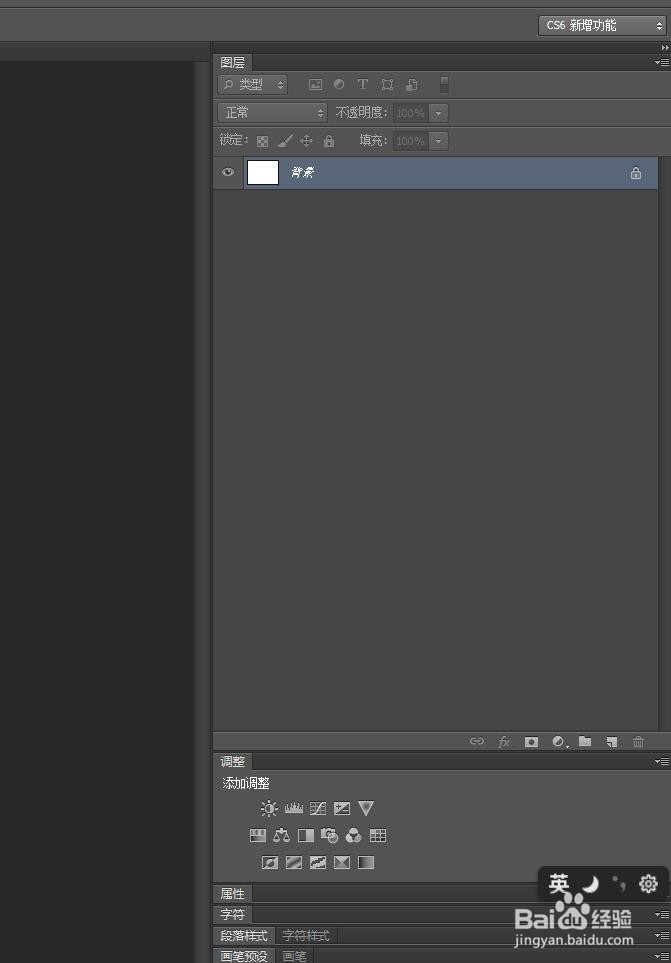671x963 pixels.
Task: Open the 字符 panel options menu
Action: tap(662, 914)
